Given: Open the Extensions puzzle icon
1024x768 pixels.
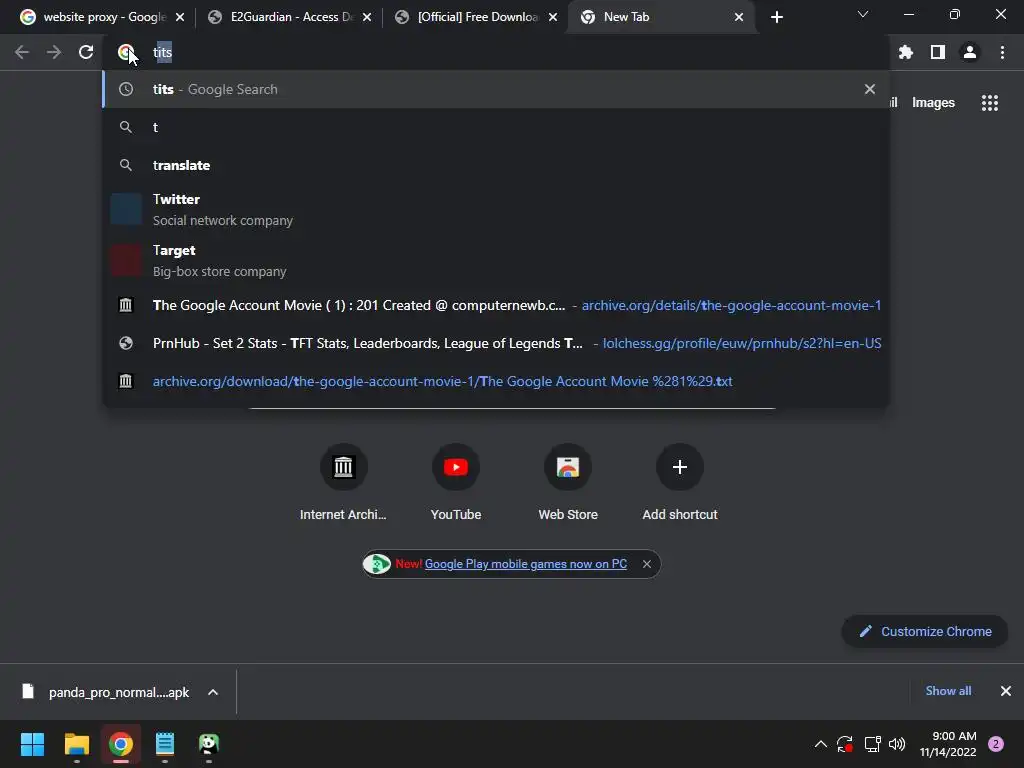Looking at the screenshot, I should coord(905,52).
